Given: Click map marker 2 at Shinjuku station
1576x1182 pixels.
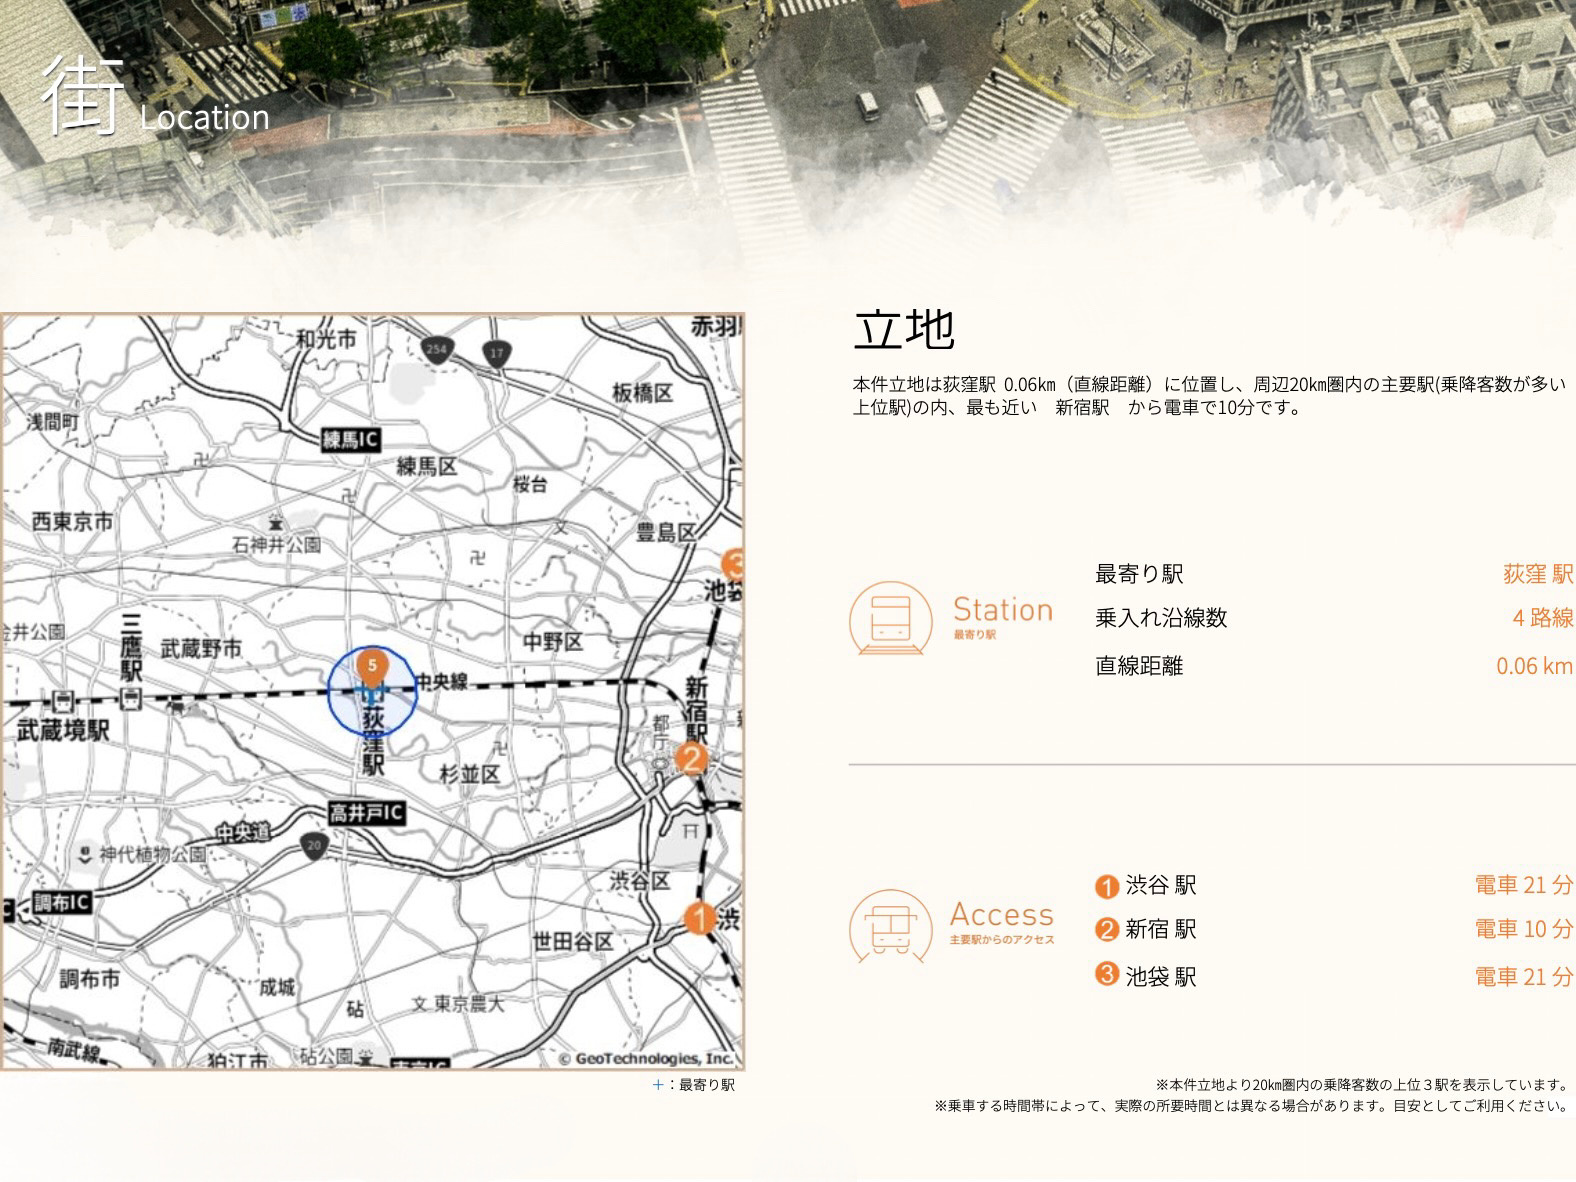Looking at the screenshot, I should point(691,759).
